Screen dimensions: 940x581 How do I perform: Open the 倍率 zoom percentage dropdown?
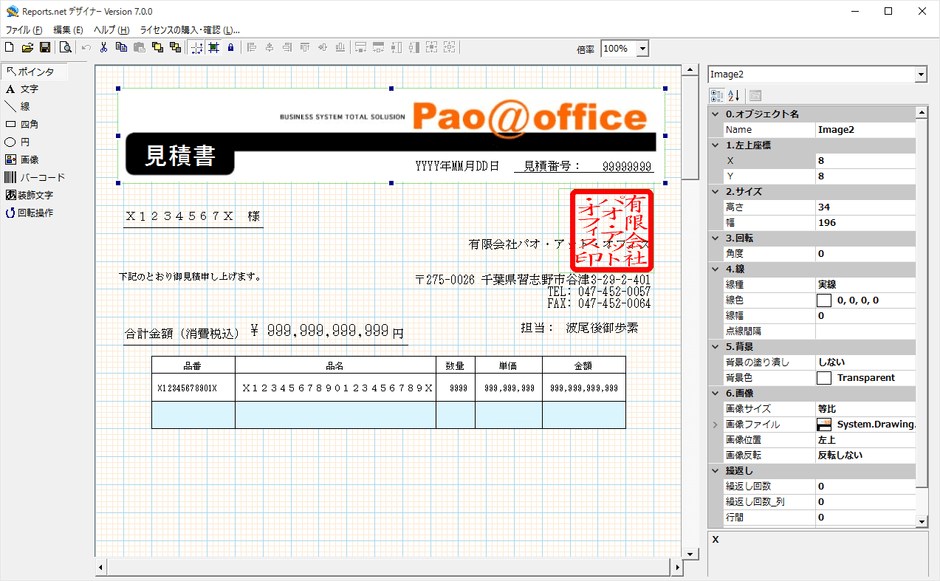(x=641, y=49)
